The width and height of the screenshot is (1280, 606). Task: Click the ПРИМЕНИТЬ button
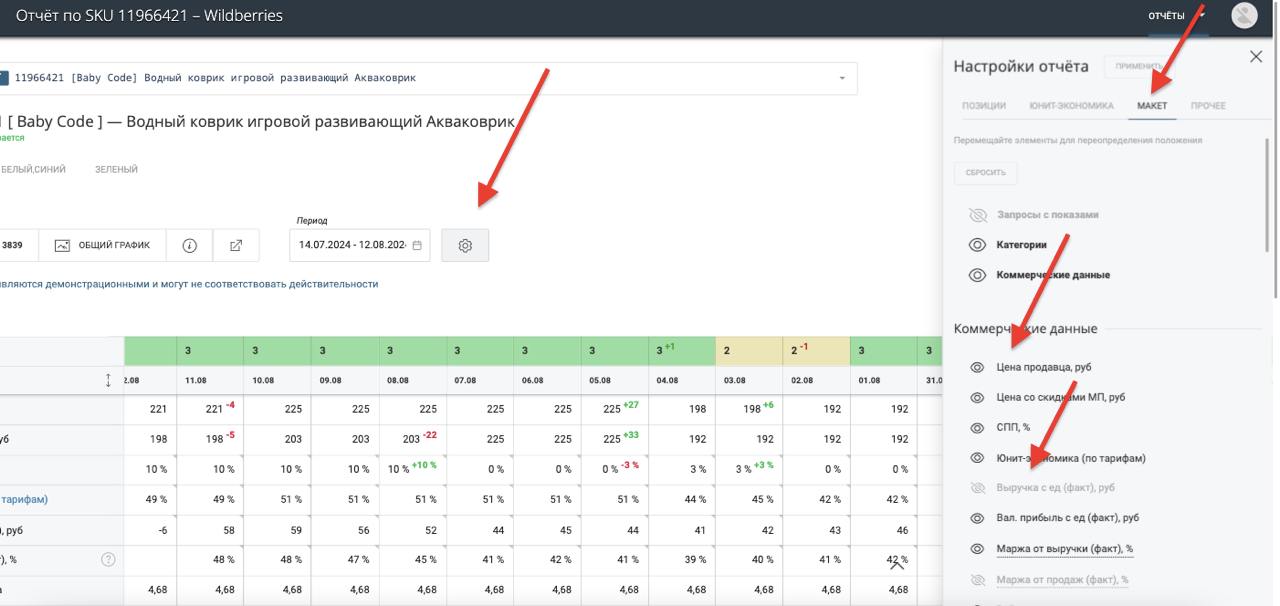click(1141, 66)
